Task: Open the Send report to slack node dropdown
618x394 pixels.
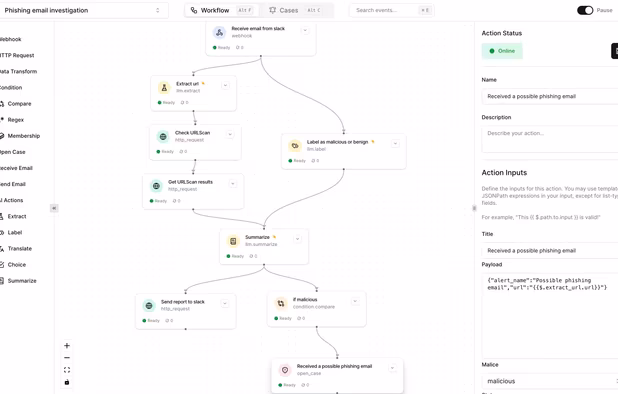Action: click(225, 303)
